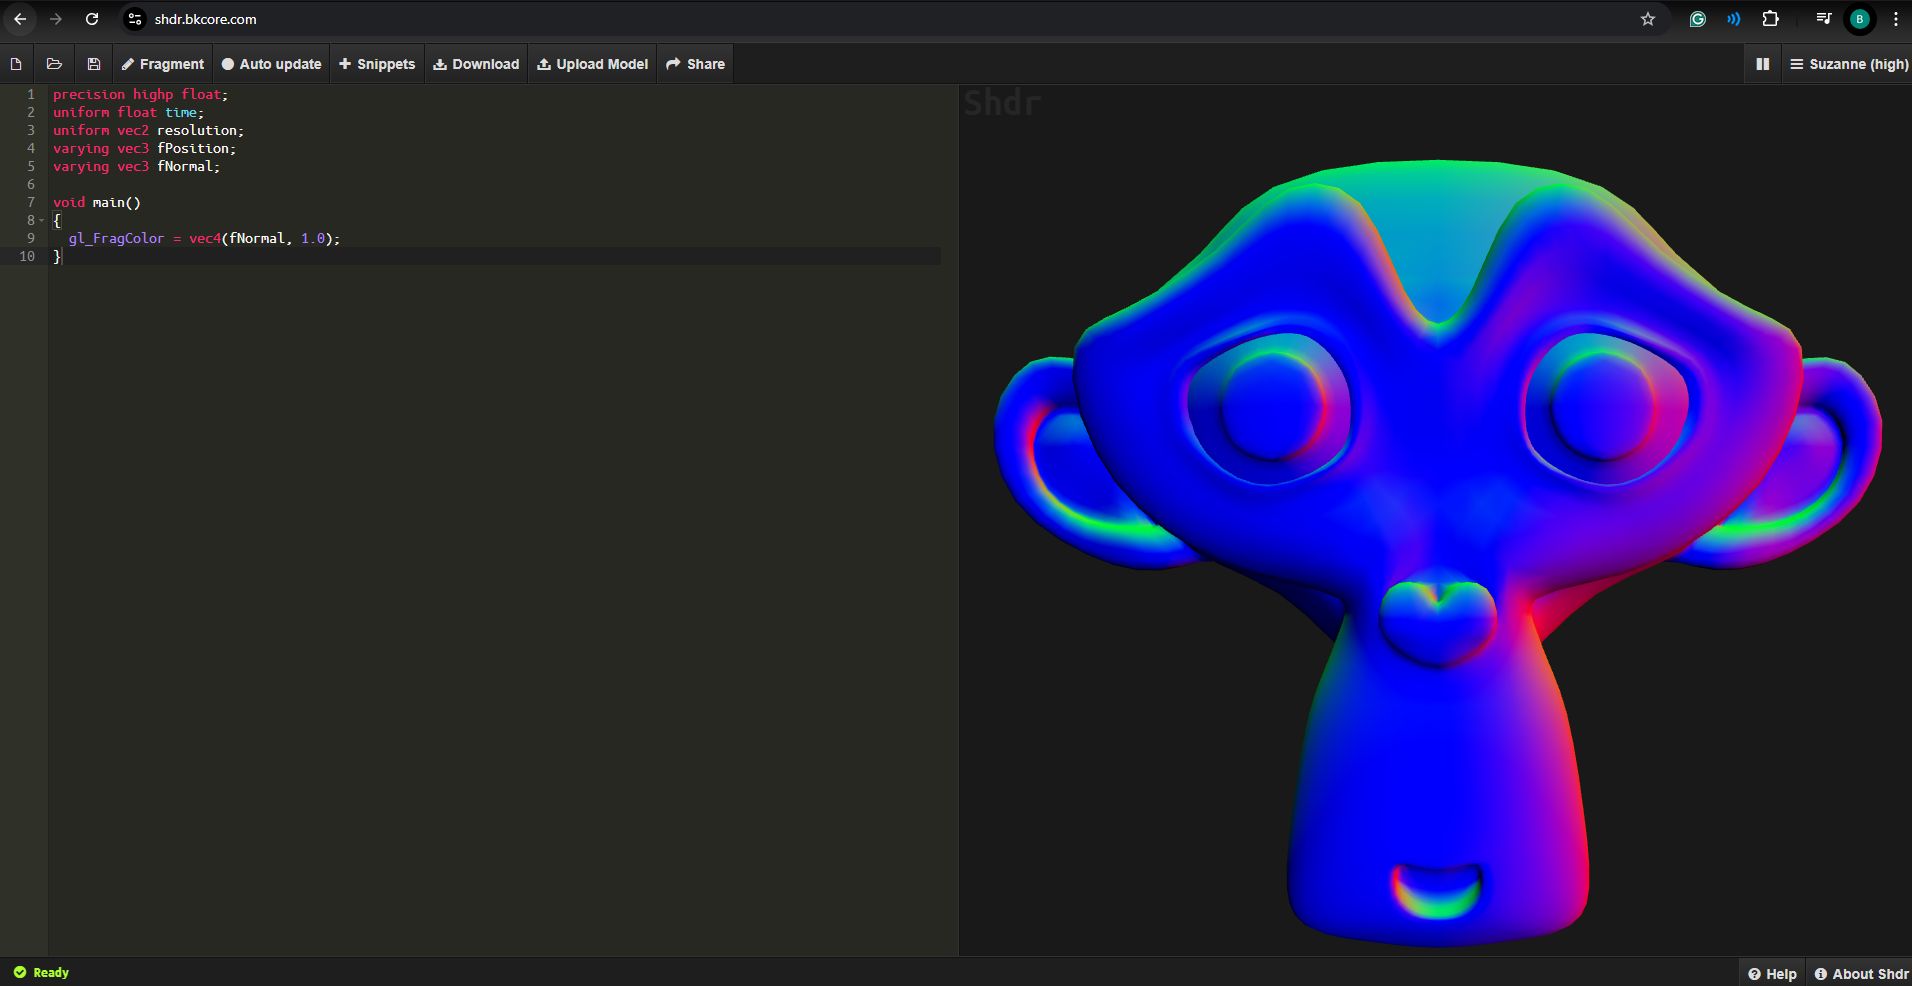Reload the Shdr page
Viewport: 1912px width, 986px height.
[92, 19]
